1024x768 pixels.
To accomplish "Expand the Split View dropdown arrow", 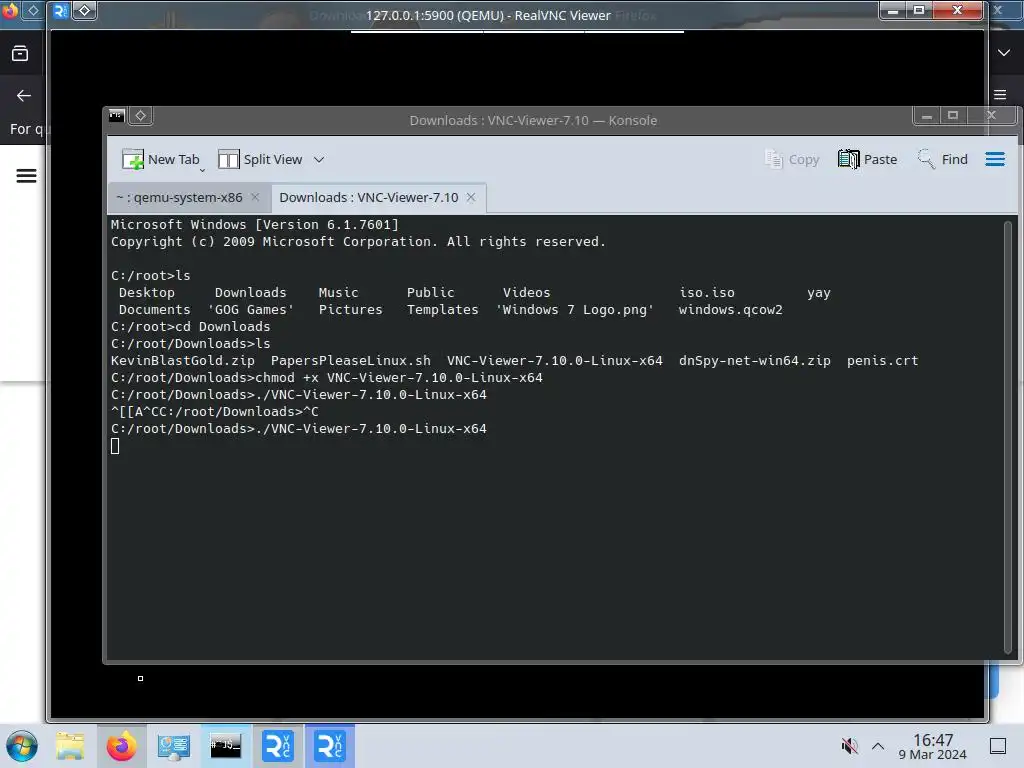I will pyautogui.click(x=319, y=159).
